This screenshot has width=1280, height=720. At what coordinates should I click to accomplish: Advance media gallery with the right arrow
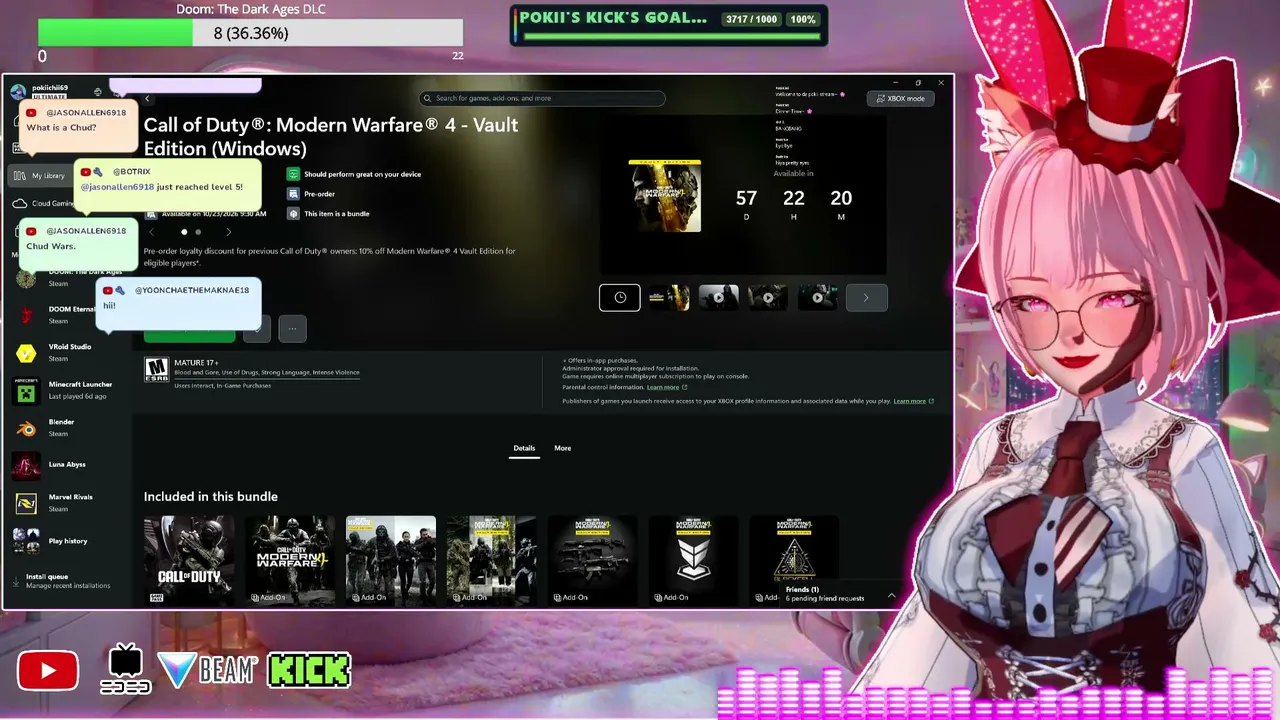pos(866,297)
